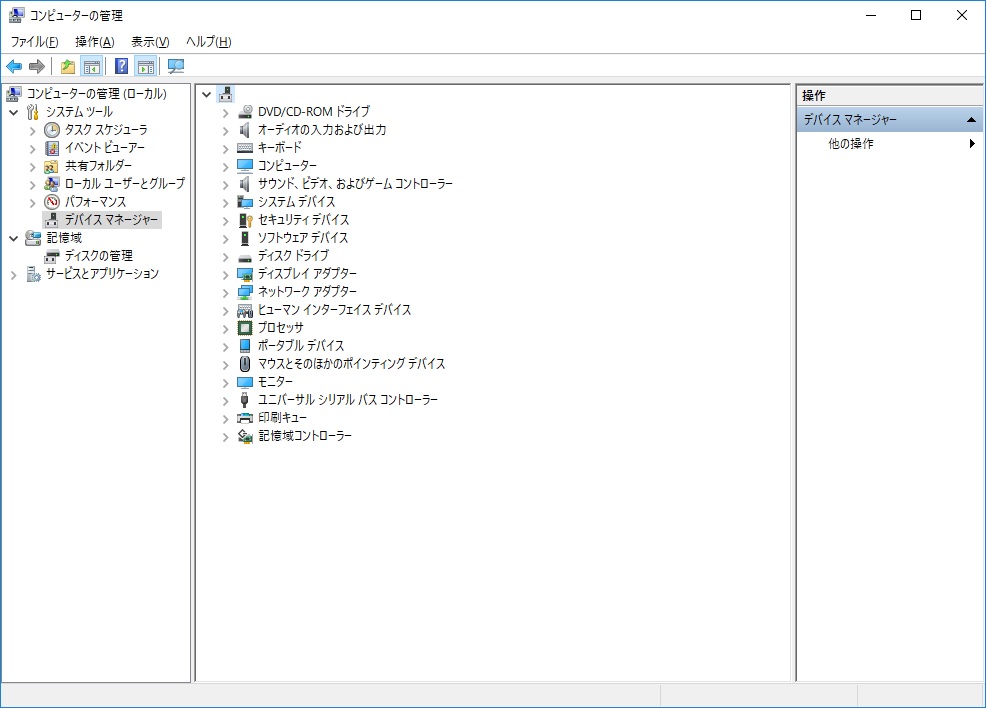Select ディスクの管理 in the left tree

tap(98, 256)
